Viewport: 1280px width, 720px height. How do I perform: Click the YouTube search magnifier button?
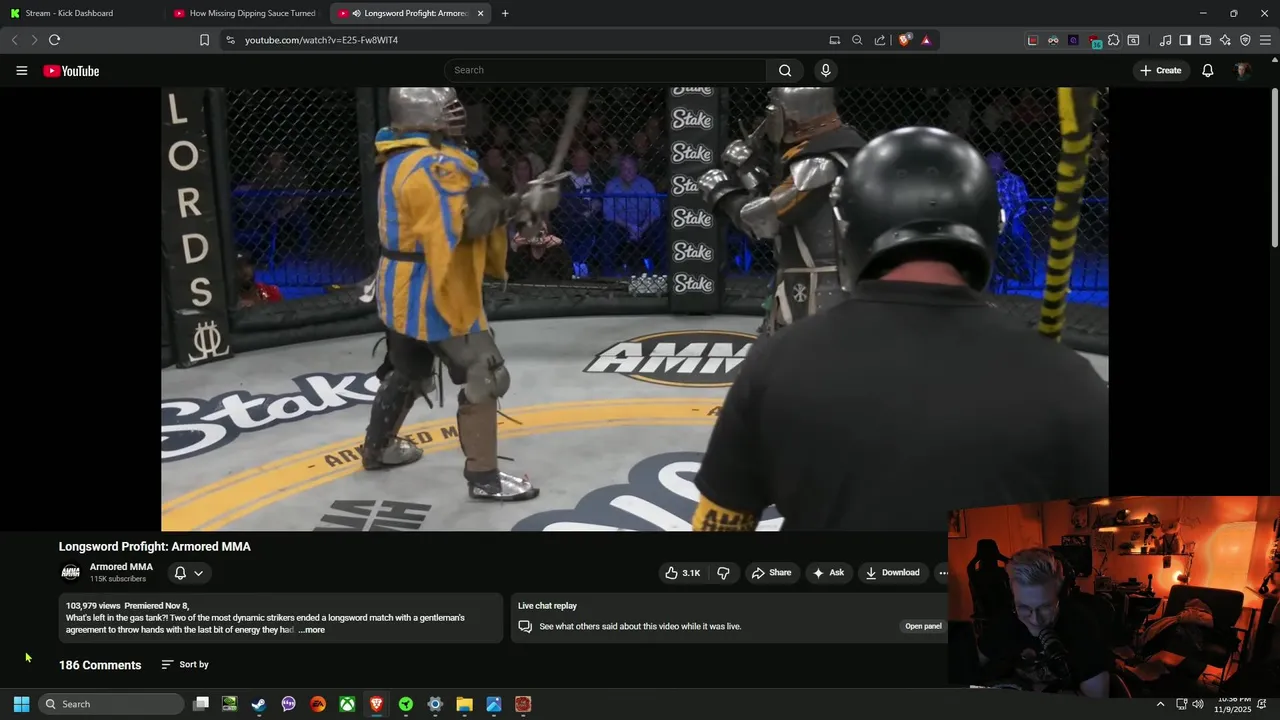[x=785, y=70]
